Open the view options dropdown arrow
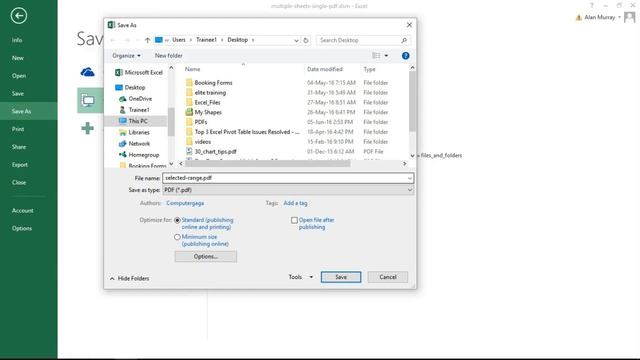The width and height of the screenshot is (640, 360). pyautogui.click(x=386, y=56)
